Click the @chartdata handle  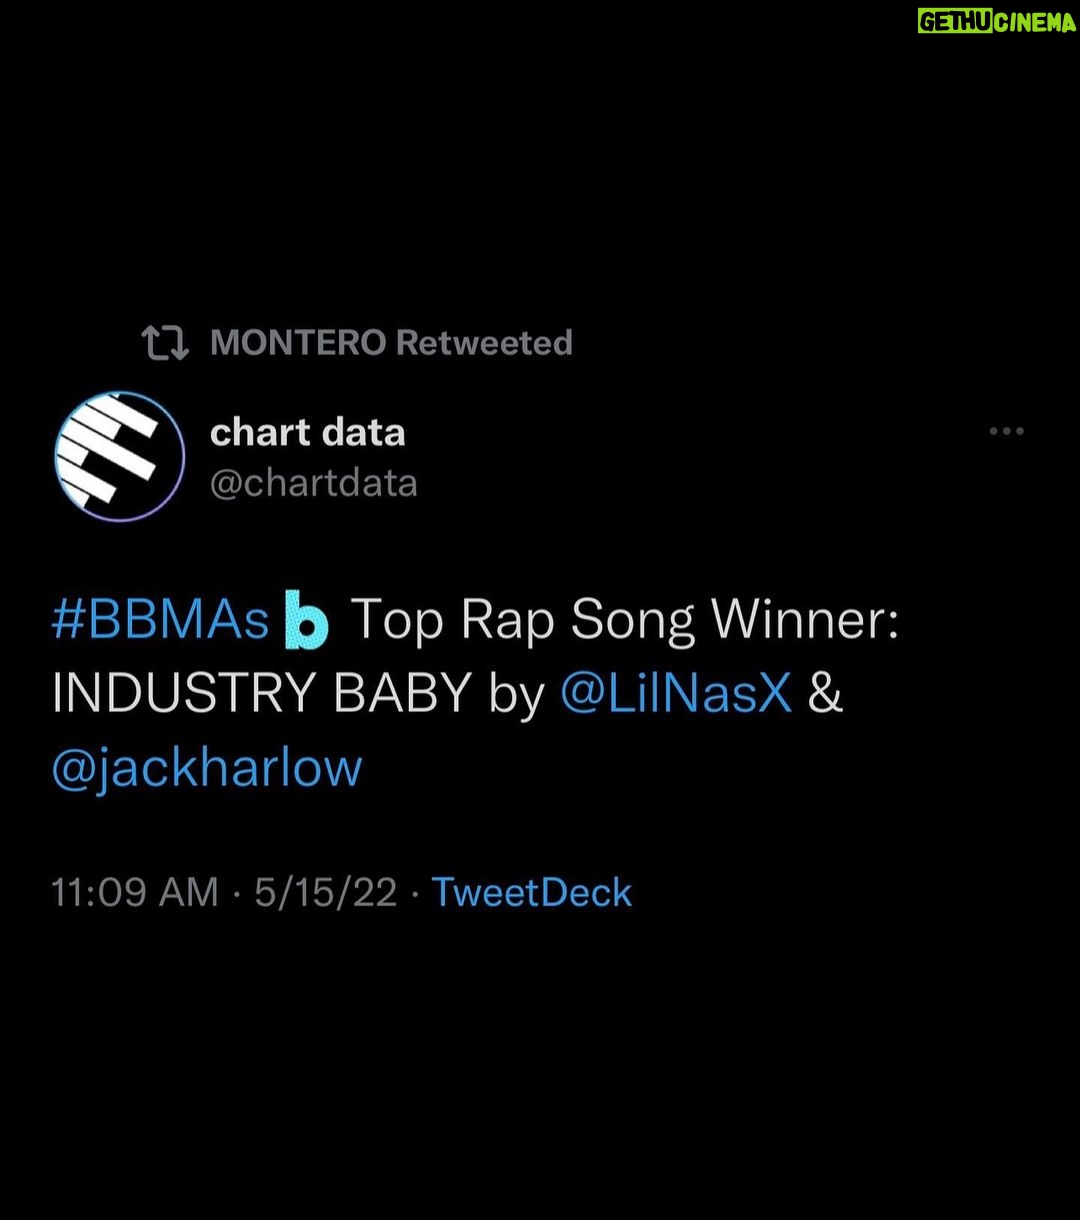tap(314, 483)
